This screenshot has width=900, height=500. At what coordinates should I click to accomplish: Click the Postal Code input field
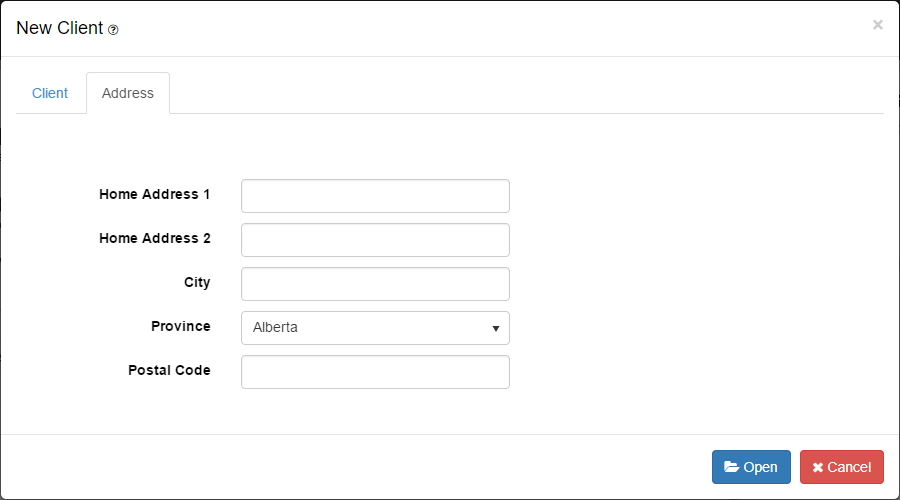click(x=375, y=372)
